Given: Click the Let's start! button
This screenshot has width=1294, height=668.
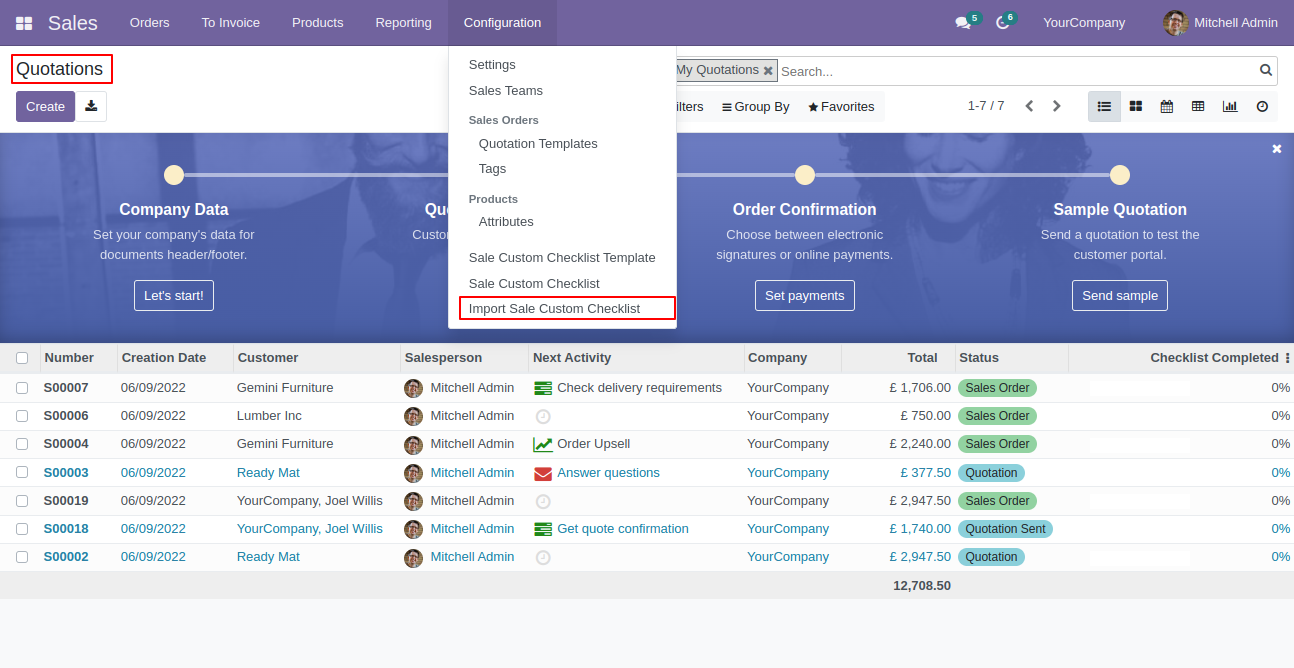Looking at the screenshot, I should 174,295.
